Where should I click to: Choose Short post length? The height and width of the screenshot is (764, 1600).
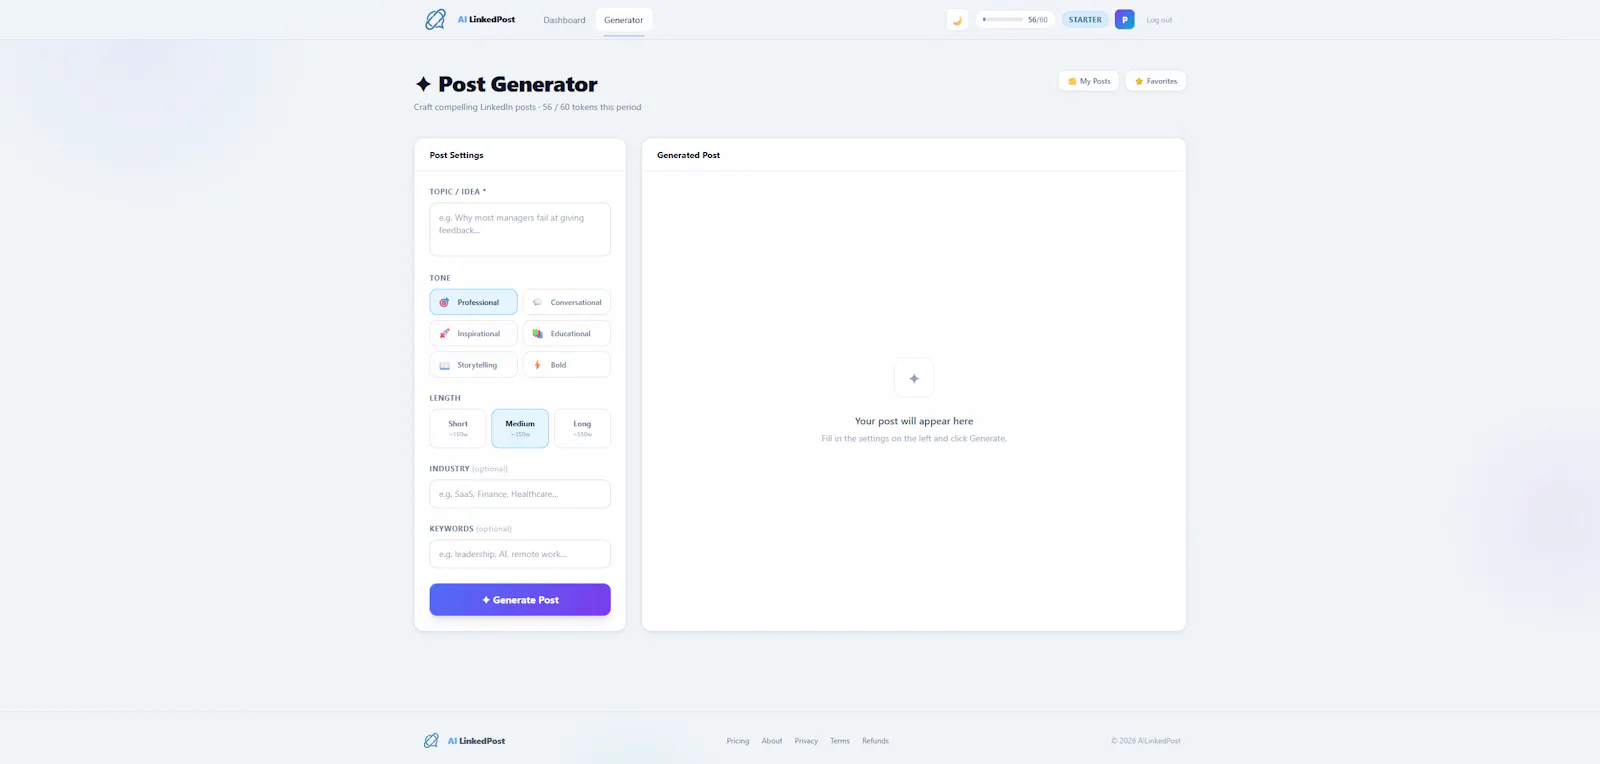(x=458, y=428)
